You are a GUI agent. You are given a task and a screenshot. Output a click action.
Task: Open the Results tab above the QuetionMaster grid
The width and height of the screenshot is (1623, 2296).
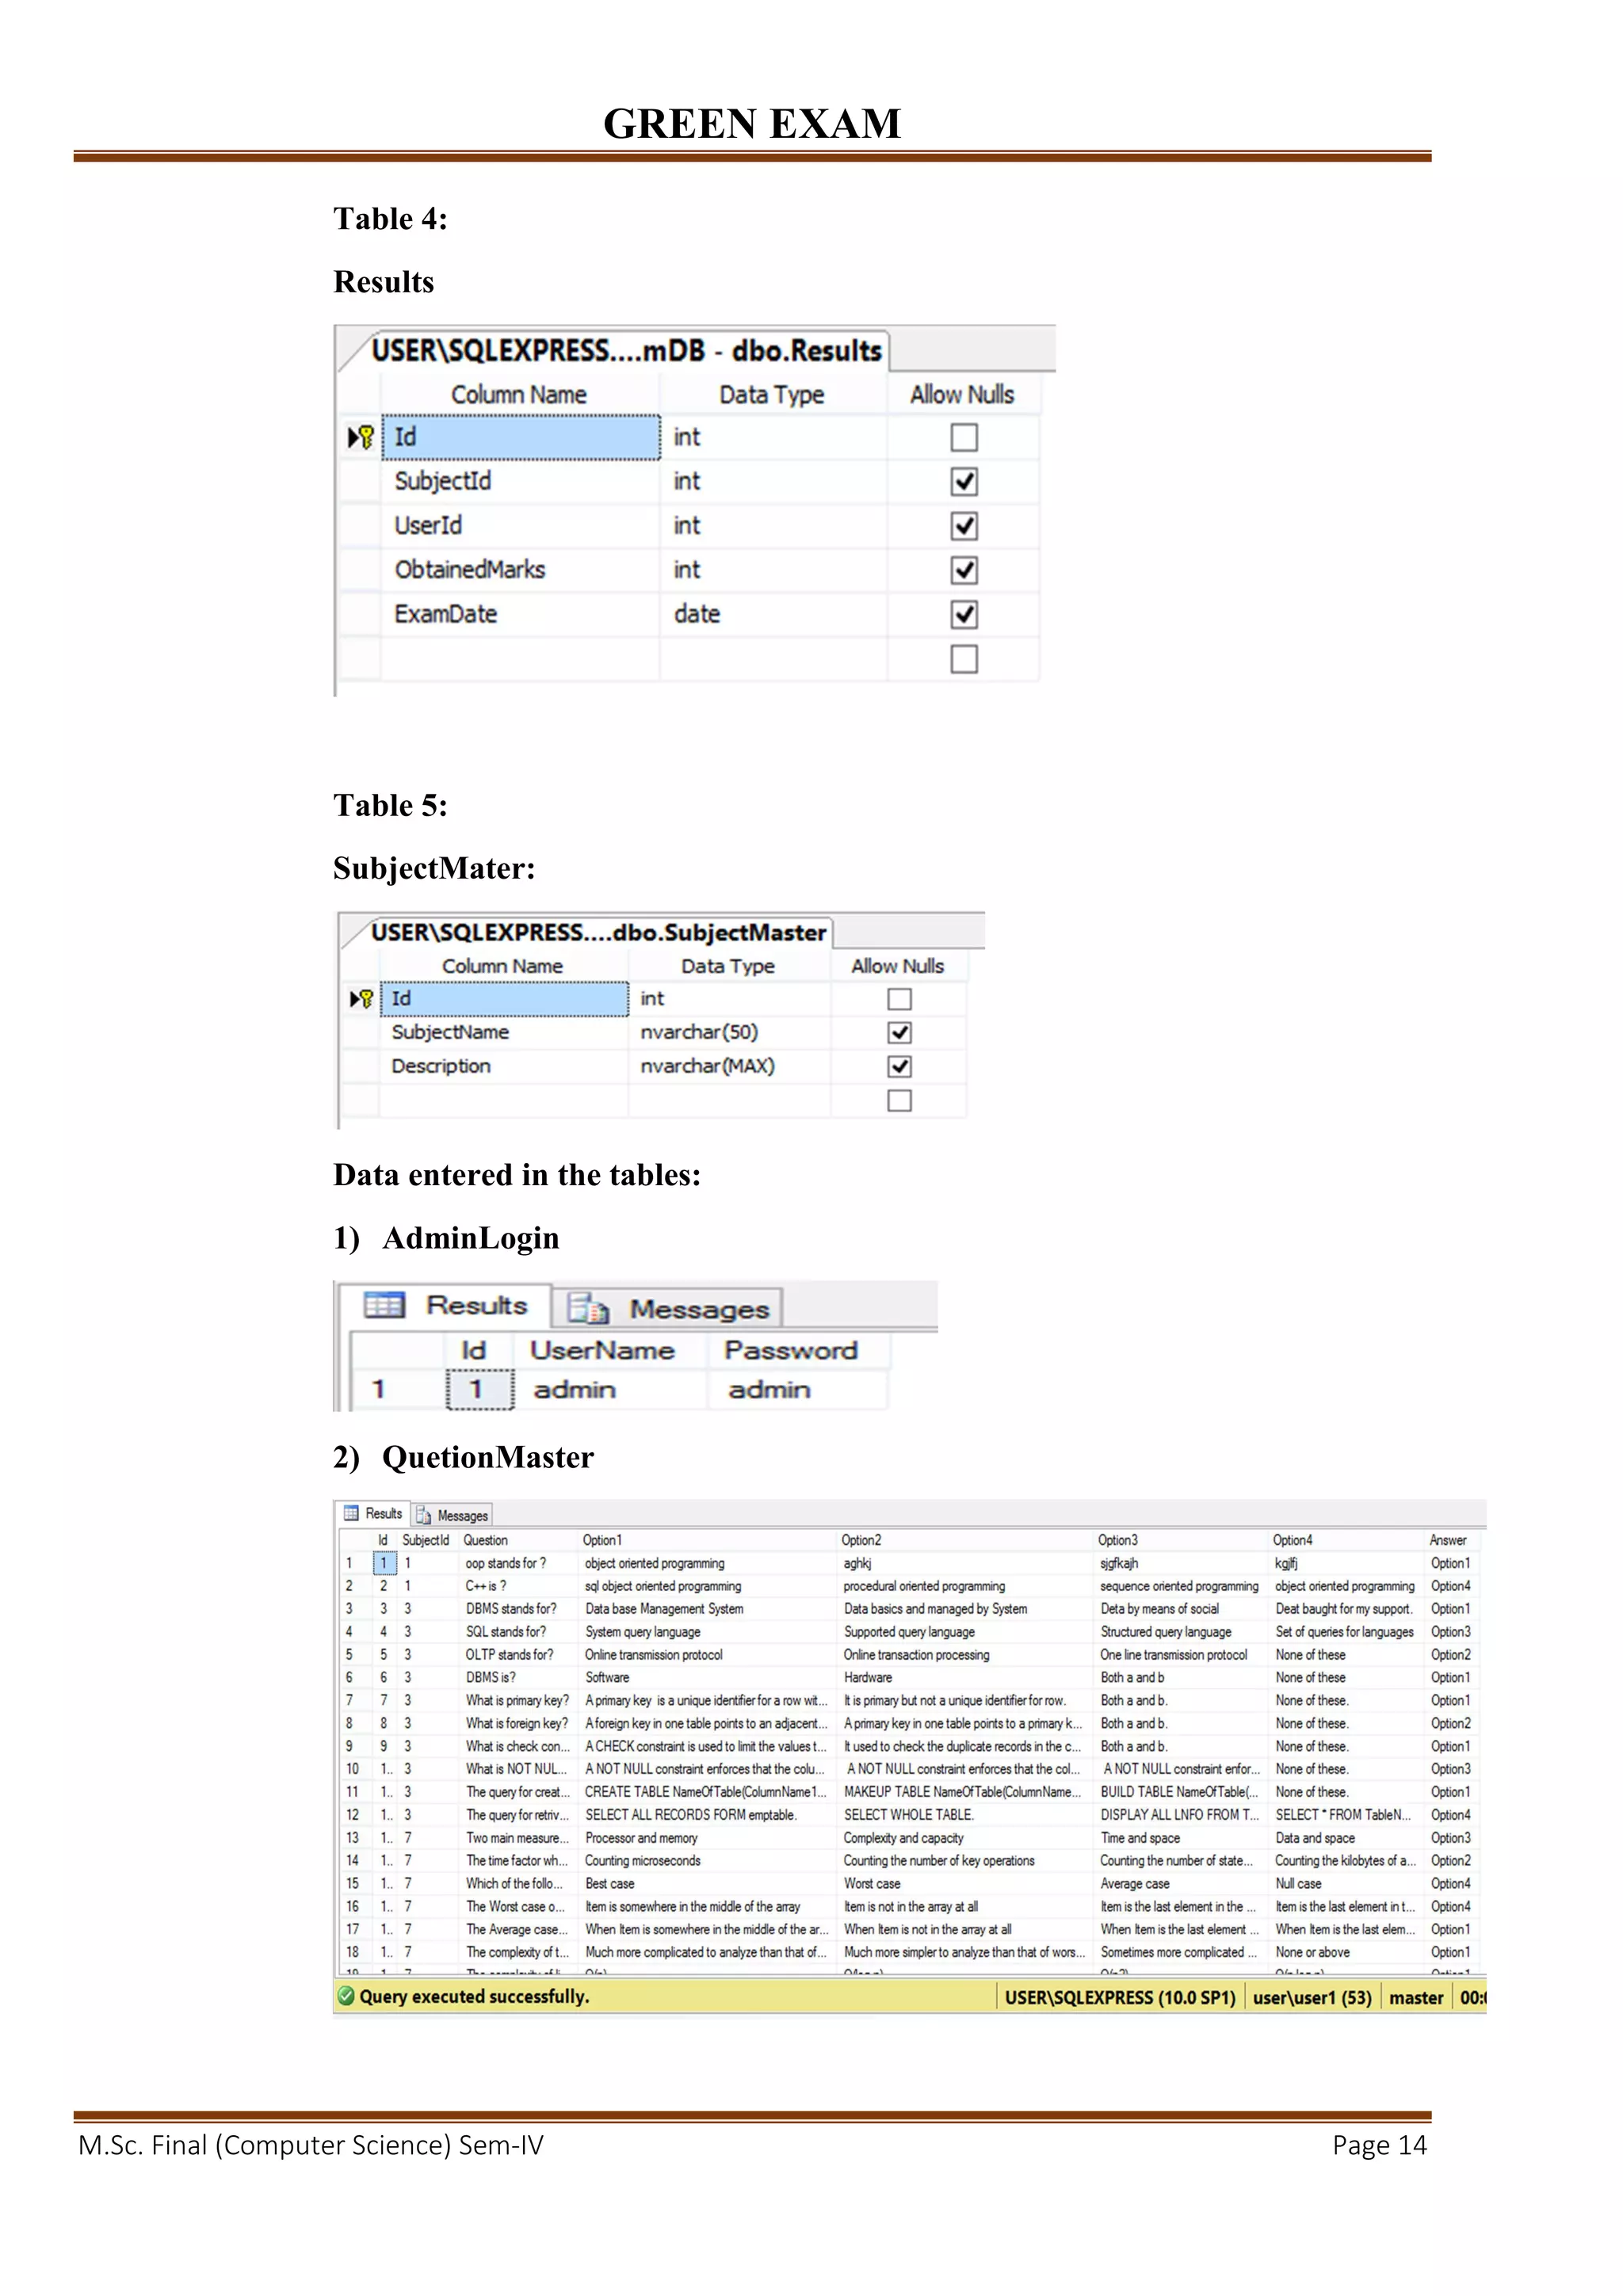point(373,1513)
